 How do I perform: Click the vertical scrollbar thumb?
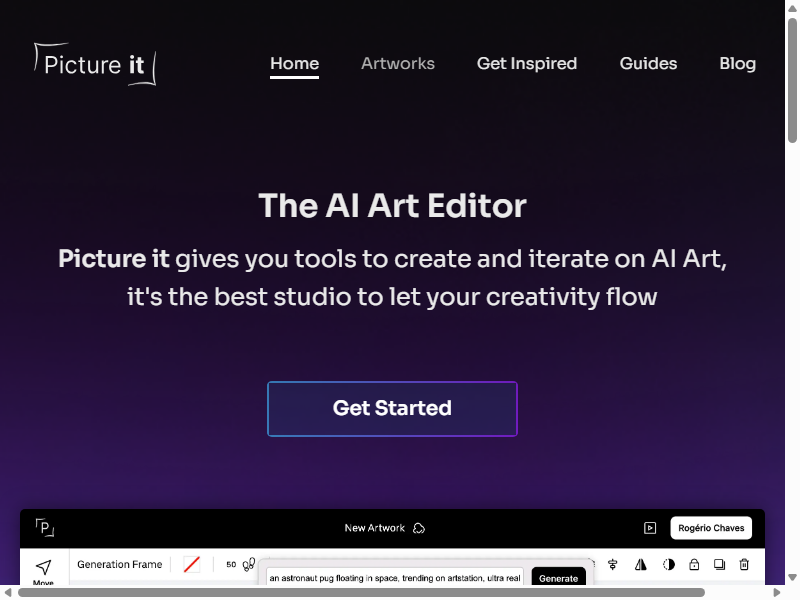click(792, 80)
